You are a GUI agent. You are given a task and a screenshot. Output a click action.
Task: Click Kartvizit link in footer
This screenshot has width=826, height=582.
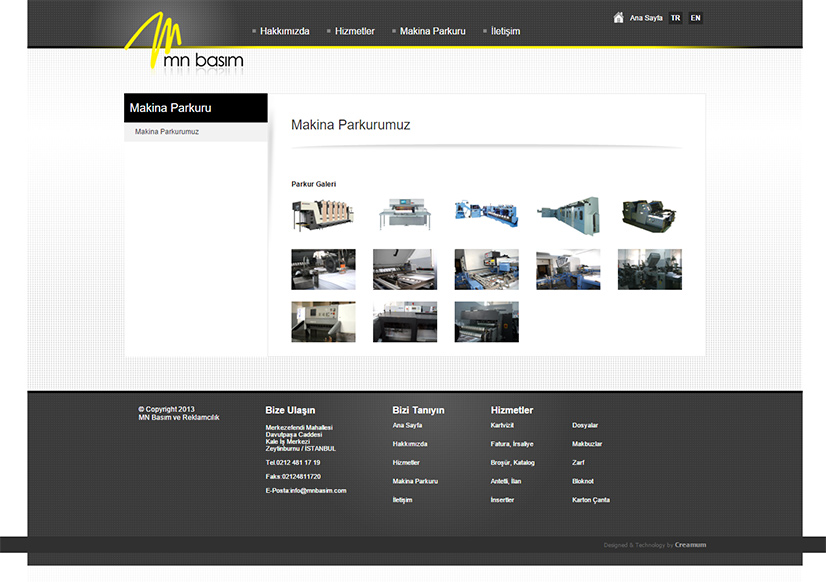tap(502, 426)
